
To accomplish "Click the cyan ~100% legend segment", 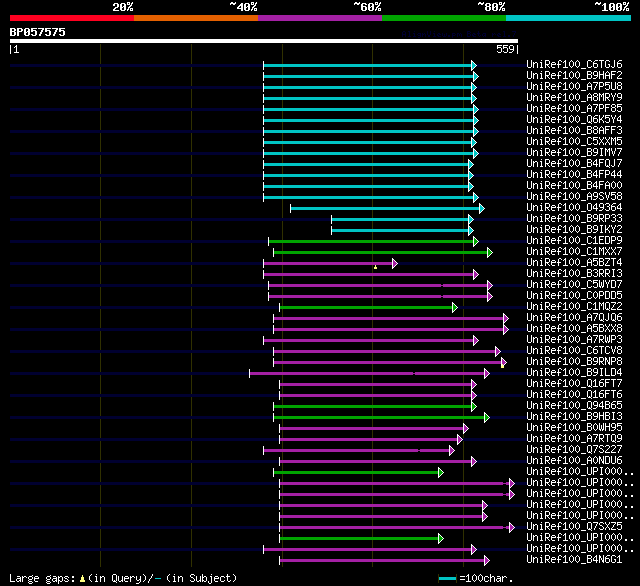I will [569, 18].
